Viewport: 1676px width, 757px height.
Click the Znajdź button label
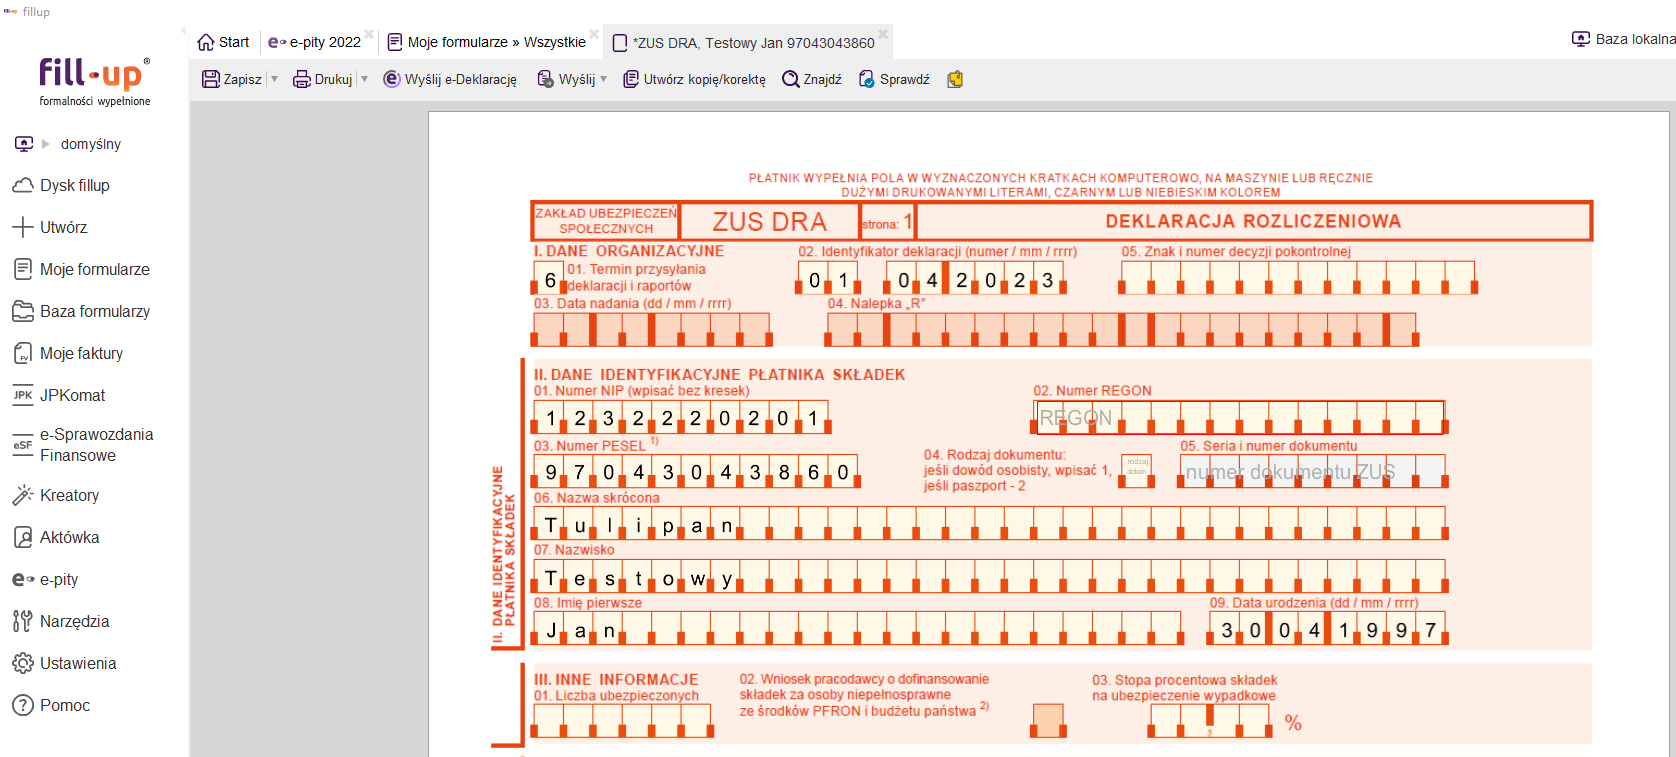823,80
